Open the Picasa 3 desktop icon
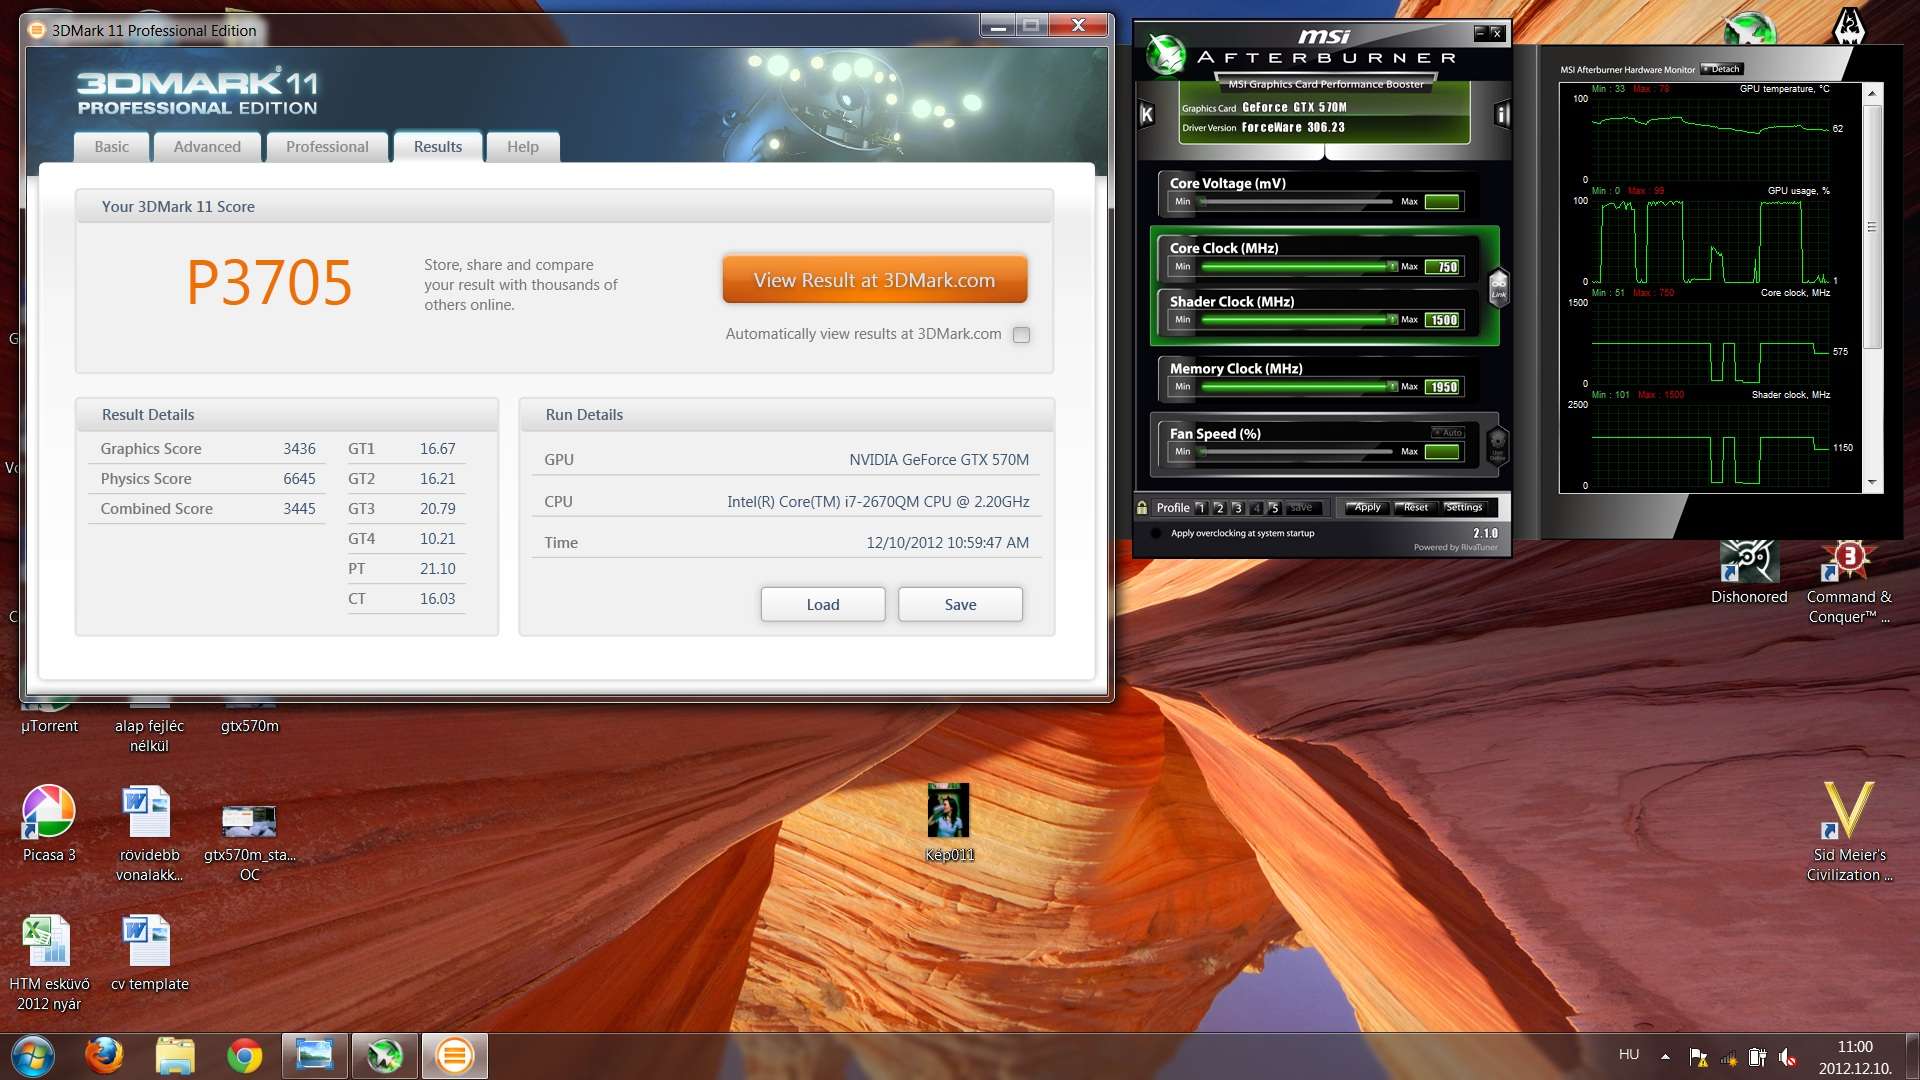This screenshot has height=1080, width=1920. coord(49,824)
